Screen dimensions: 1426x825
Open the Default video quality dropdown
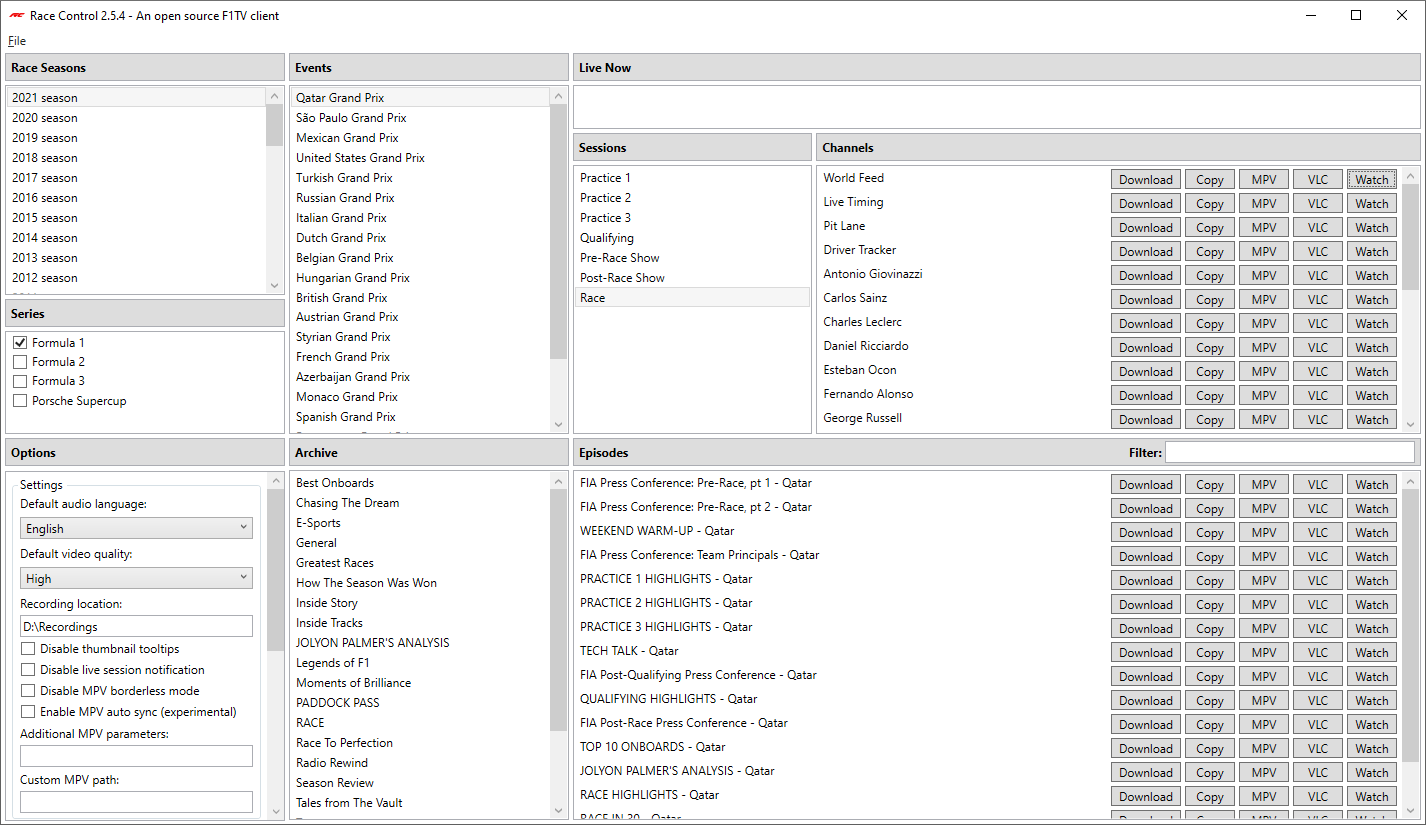pyautogui.click(x=136, y=578)
